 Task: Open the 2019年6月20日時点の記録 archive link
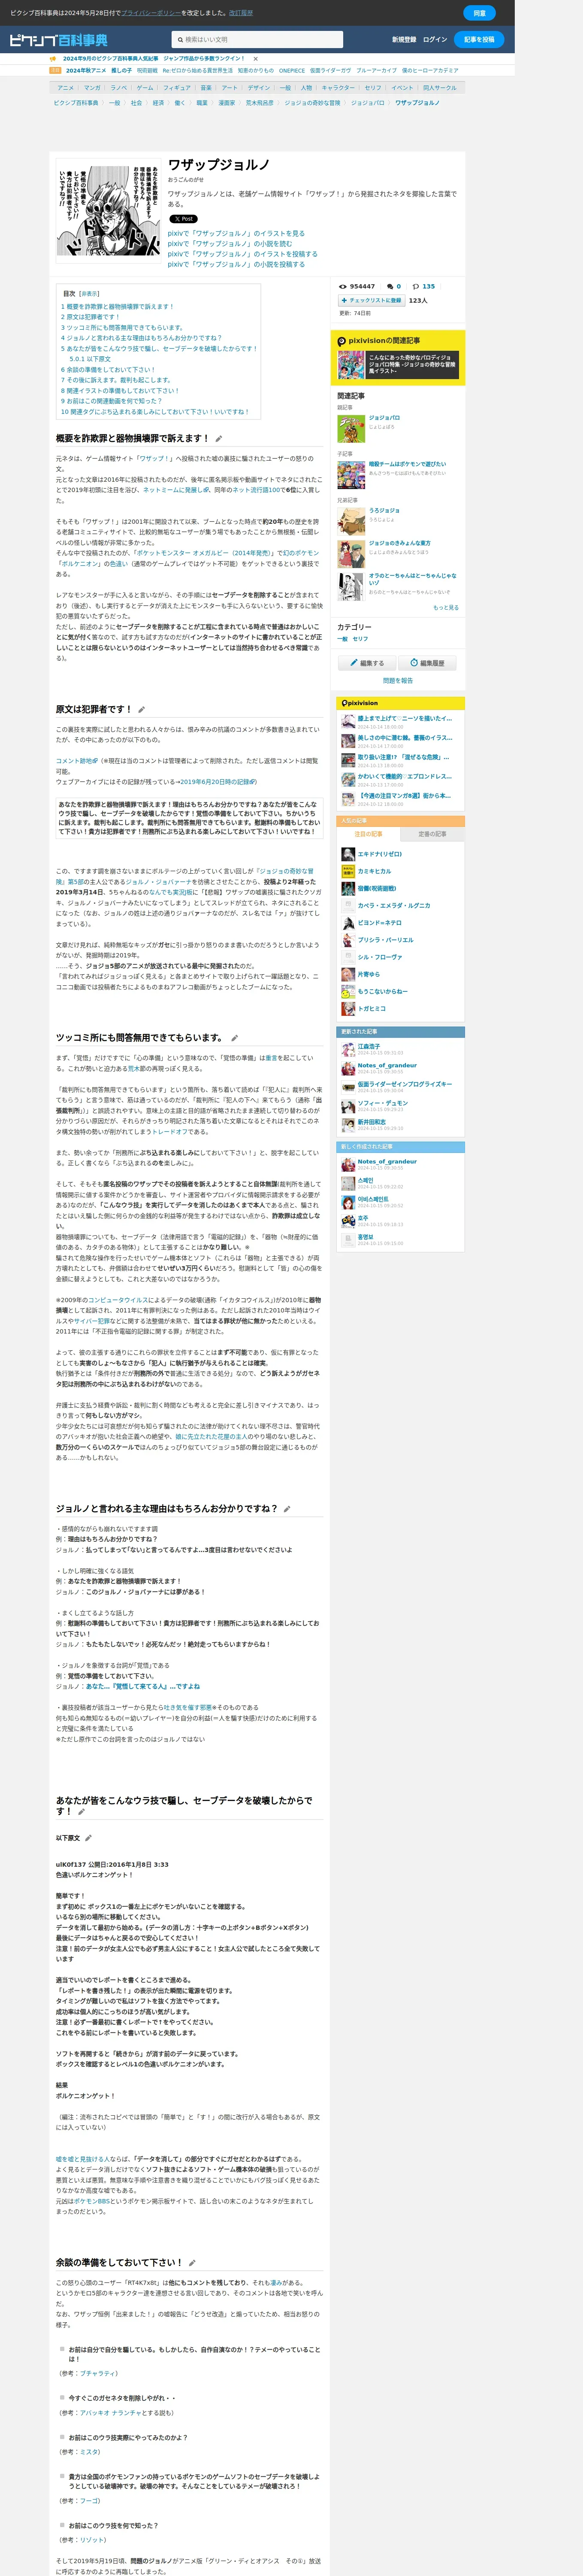click(x=218, y=782)
